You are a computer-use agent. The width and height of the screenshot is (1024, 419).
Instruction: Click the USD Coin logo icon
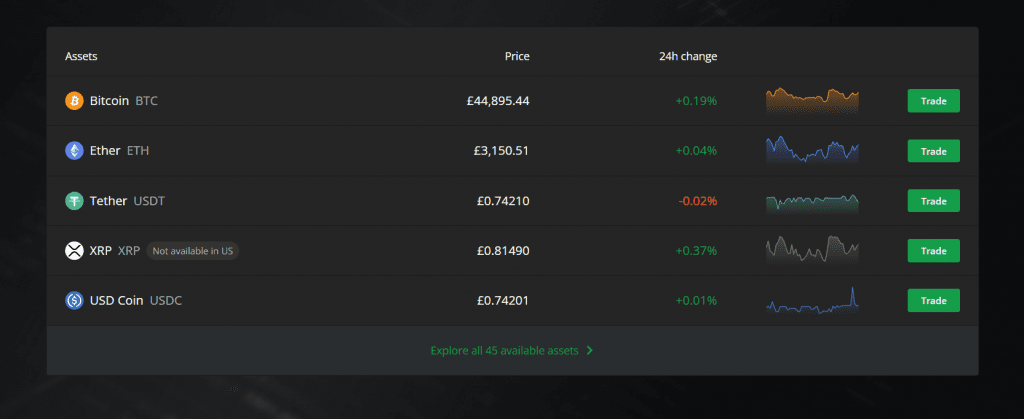74,300
